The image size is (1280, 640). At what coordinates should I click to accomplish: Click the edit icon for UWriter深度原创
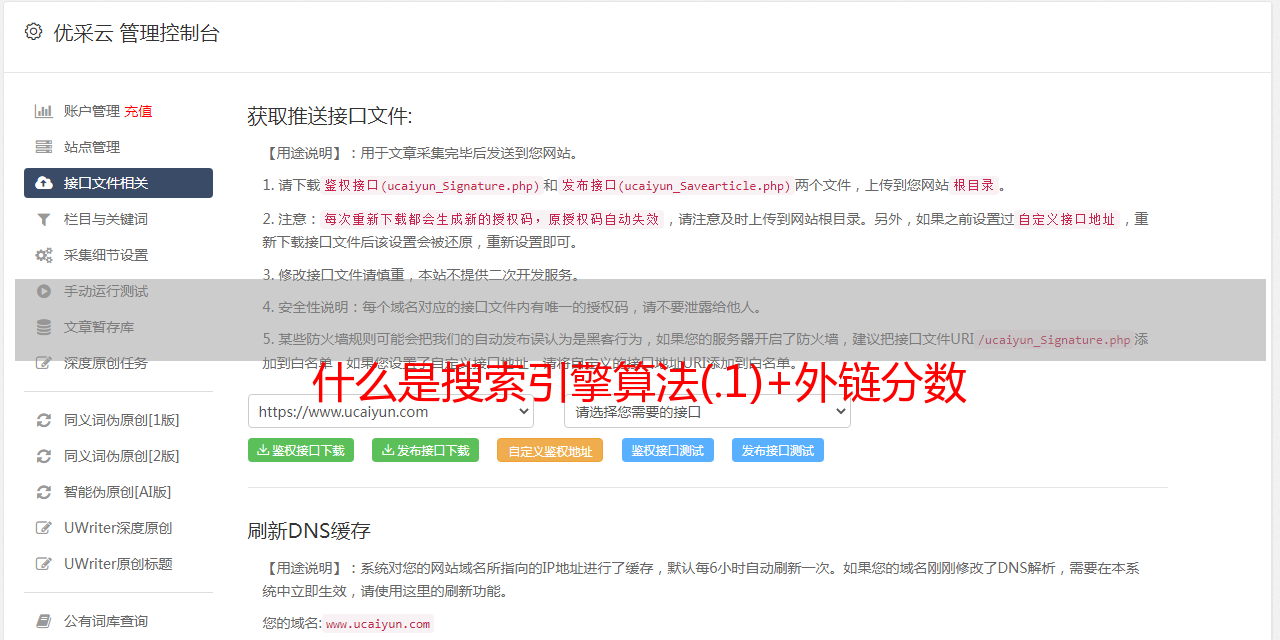pos(44,528)
